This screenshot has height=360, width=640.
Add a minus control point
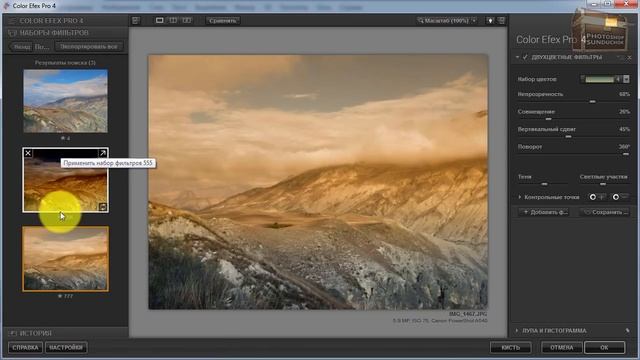[620, 197]
